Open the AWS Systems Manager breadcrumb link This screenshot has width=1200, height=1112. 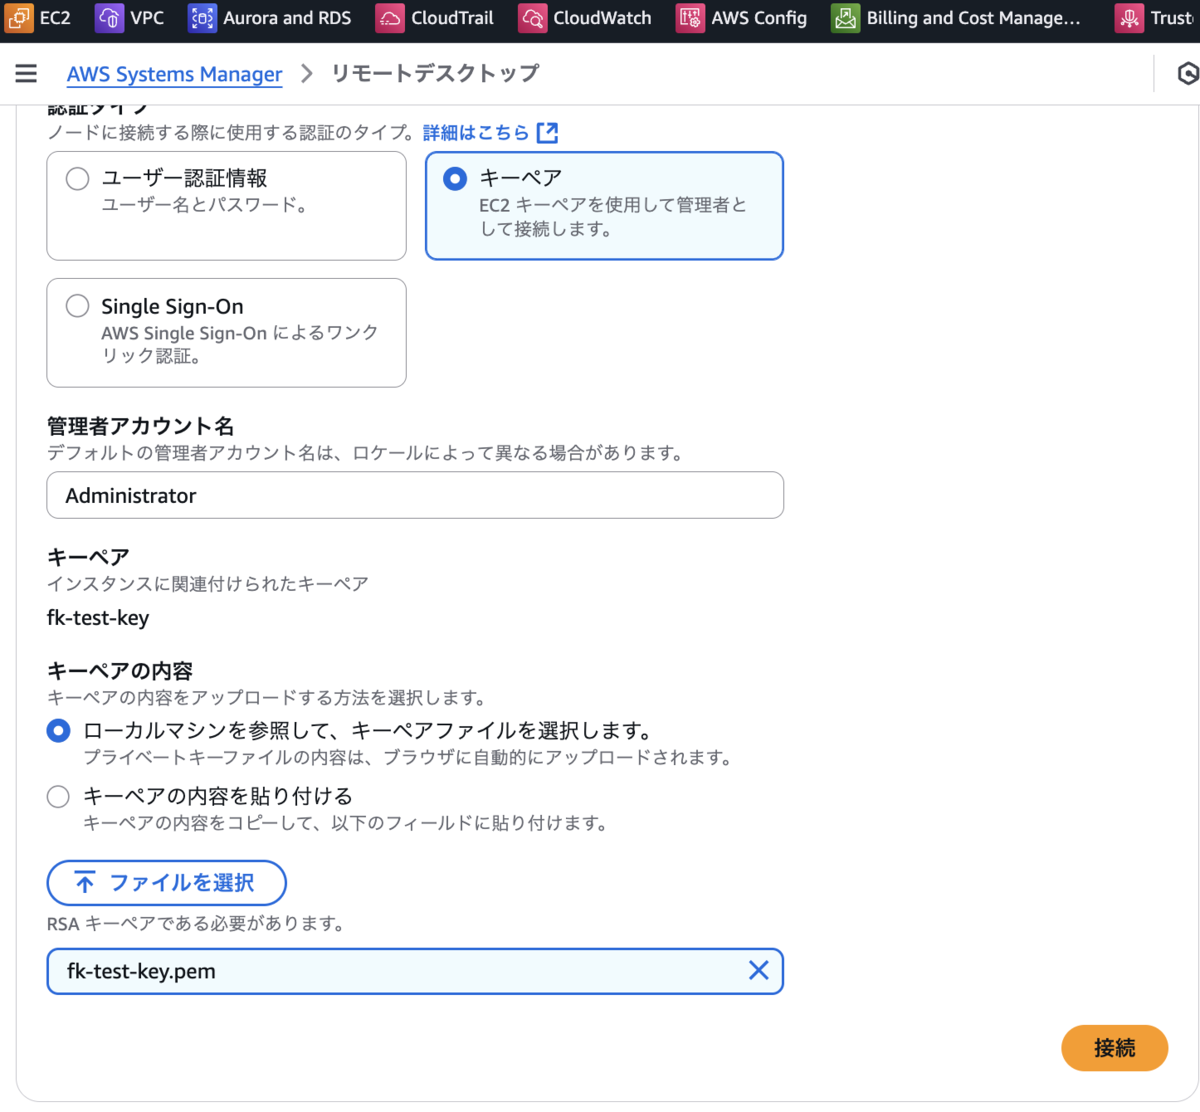[174, 74]
